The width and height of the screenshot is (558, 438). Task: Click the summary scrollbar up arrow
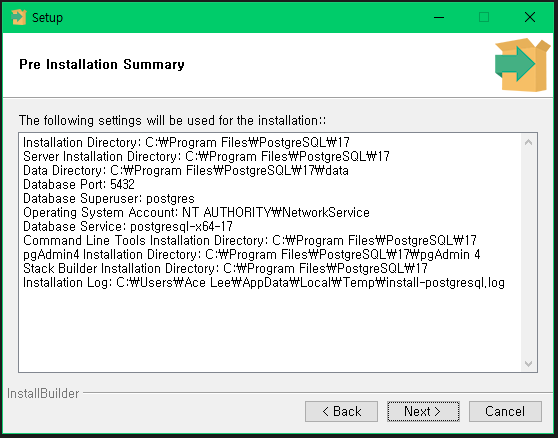tap(528, 142)
